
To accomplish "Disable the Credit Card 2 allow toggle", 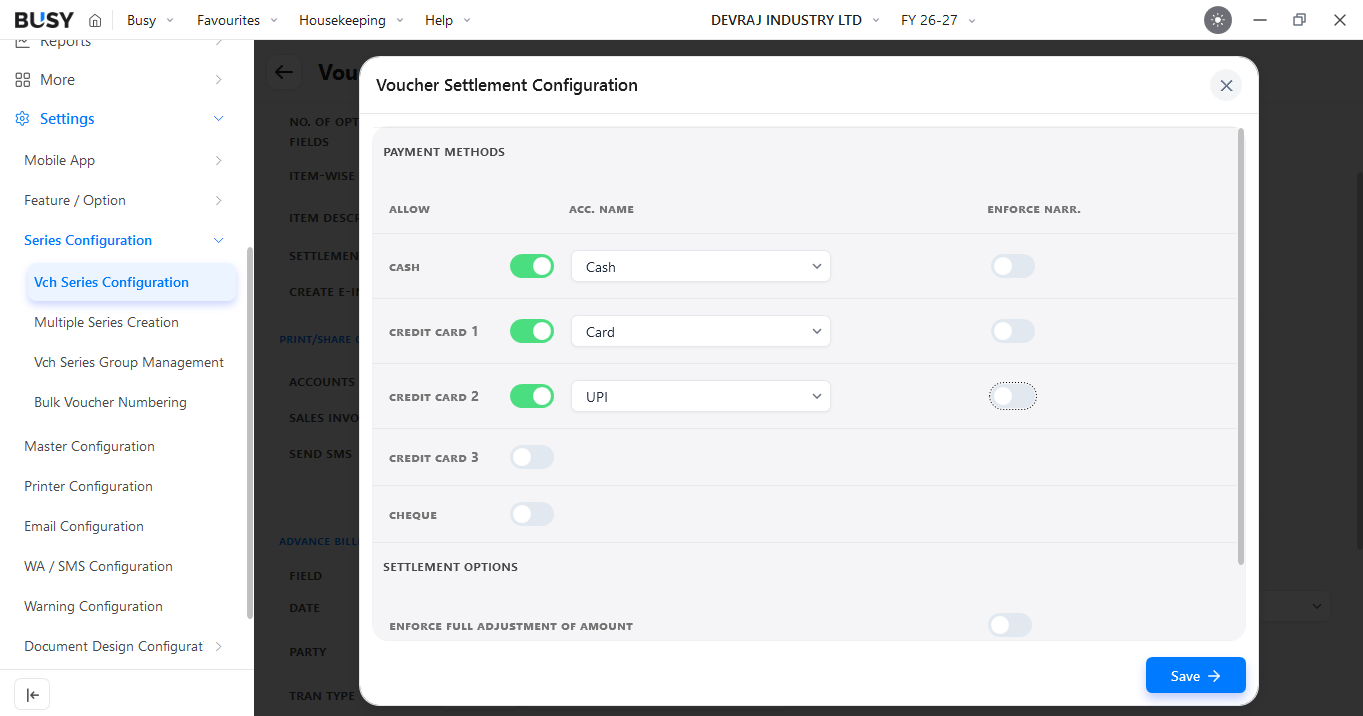I will pos(532,396).
